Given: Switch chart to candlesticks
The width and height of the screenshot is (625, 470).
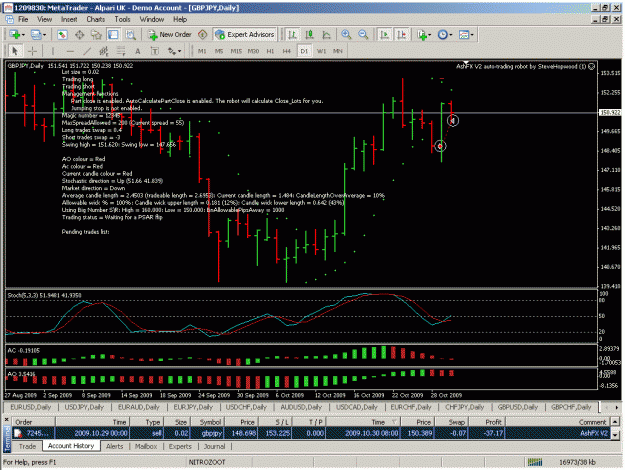Looking at the screenshot, I should [x=309, y=35].
